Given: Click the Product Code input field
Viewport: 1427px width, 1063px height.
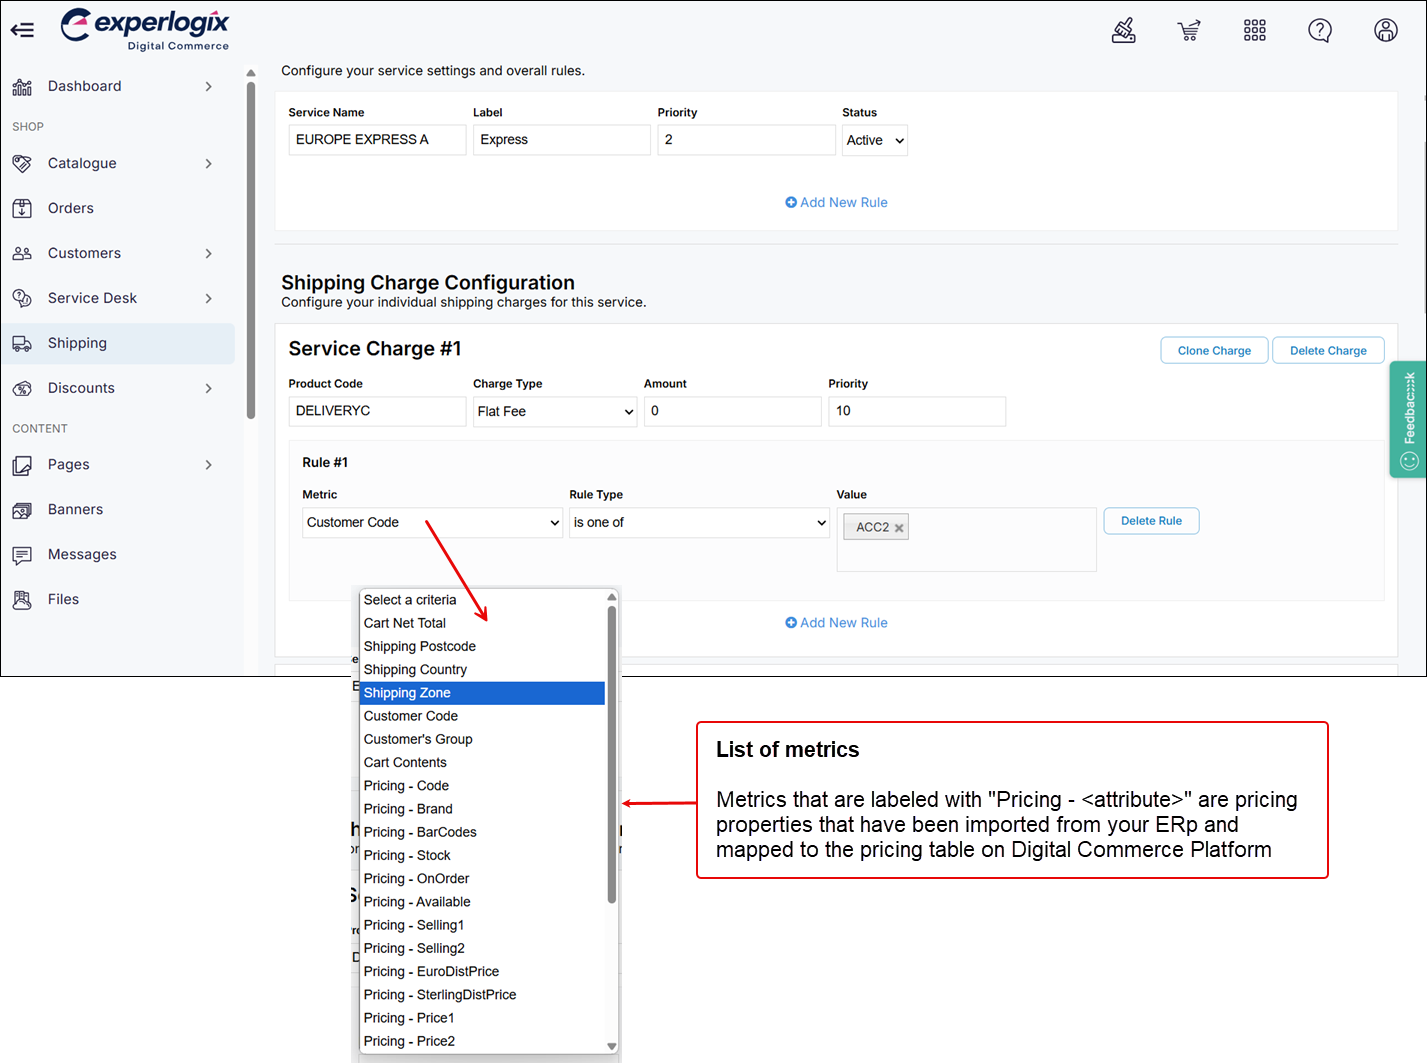Looking at the screenshot, I should coord(377,411).
